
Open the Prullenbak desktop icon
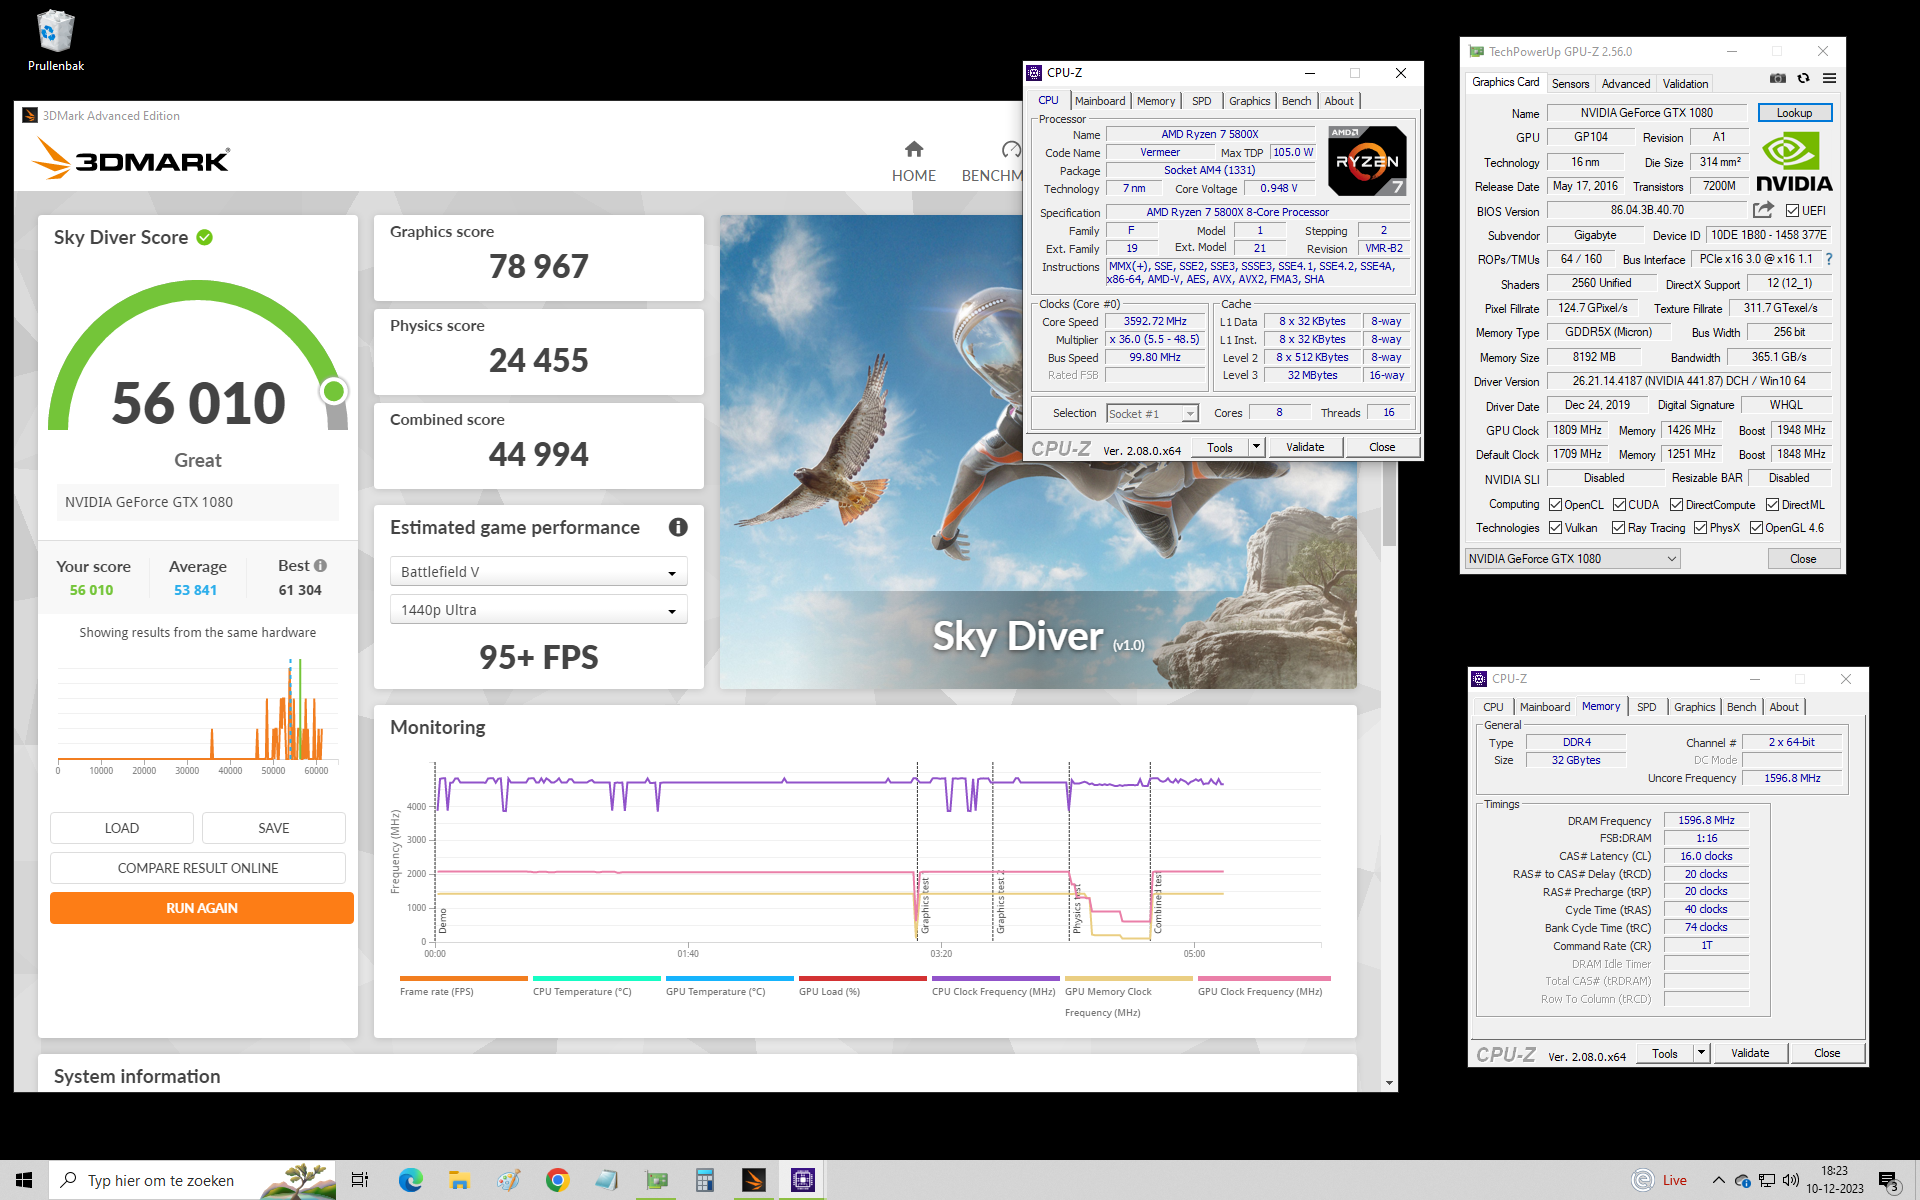click(56, 41)
